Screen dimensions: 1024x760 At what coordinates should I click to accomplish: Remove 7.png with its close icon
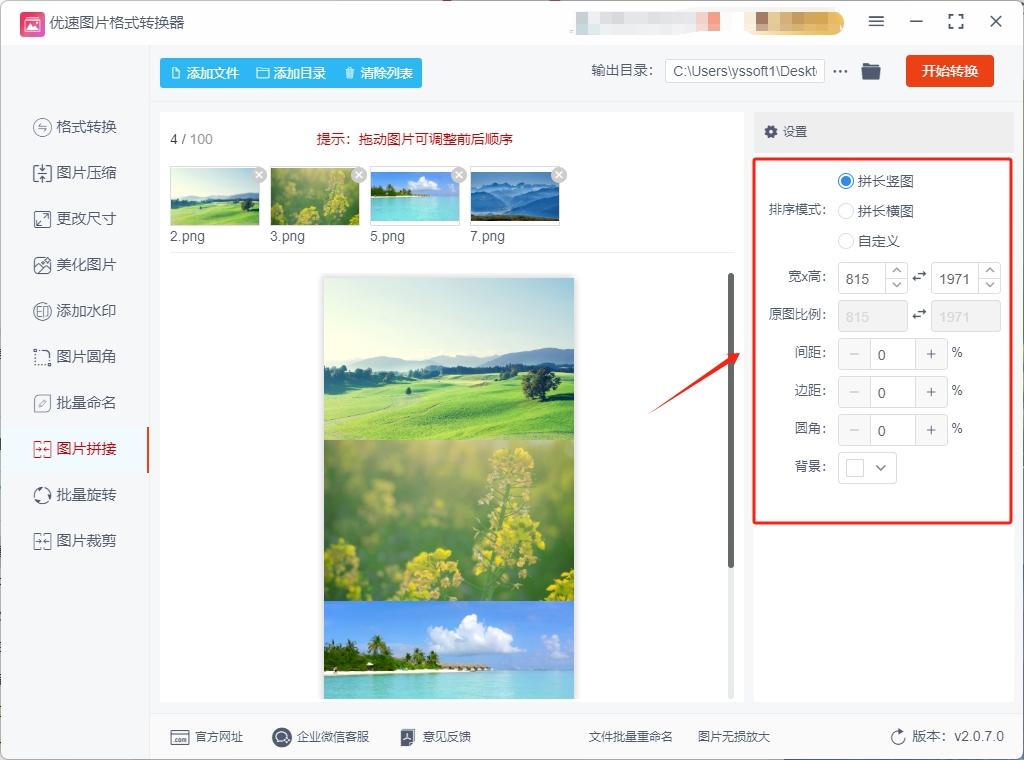559,174
